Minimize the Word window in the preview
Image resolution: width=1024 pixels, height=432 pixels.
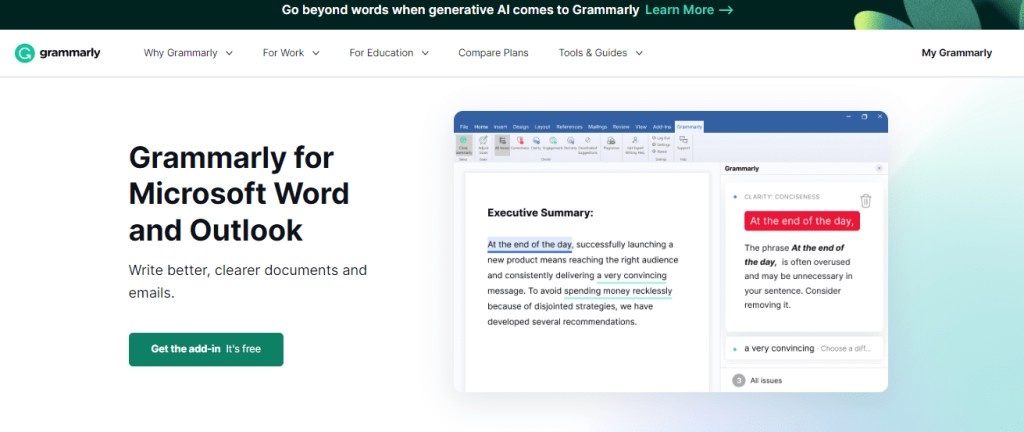(x=848, y=116)
